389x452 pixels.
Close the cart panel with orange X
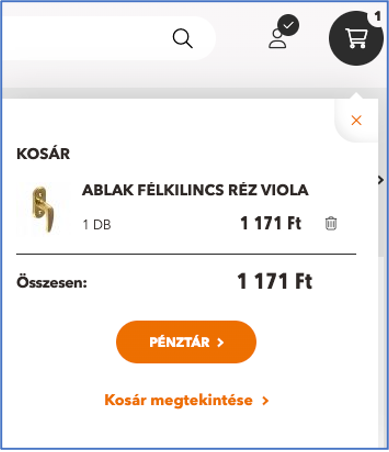click(356, 120)
